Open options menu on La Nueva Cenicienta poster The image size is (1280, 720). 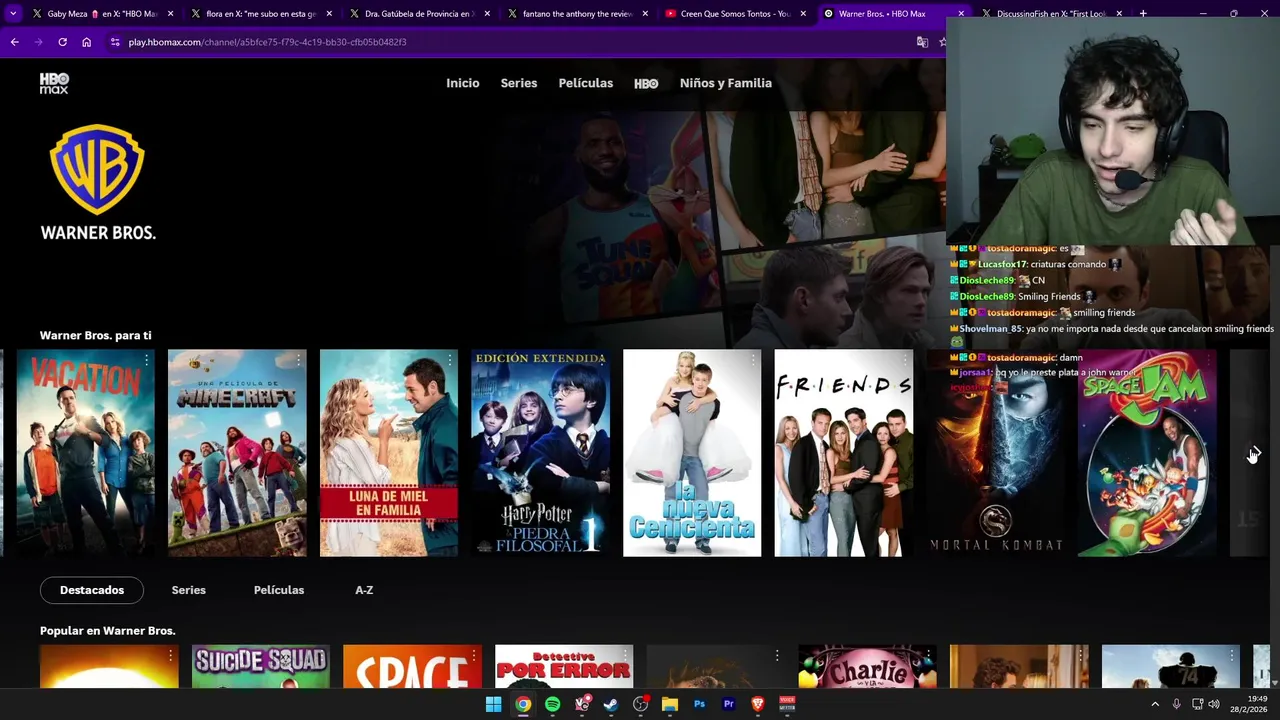point(753,360)
